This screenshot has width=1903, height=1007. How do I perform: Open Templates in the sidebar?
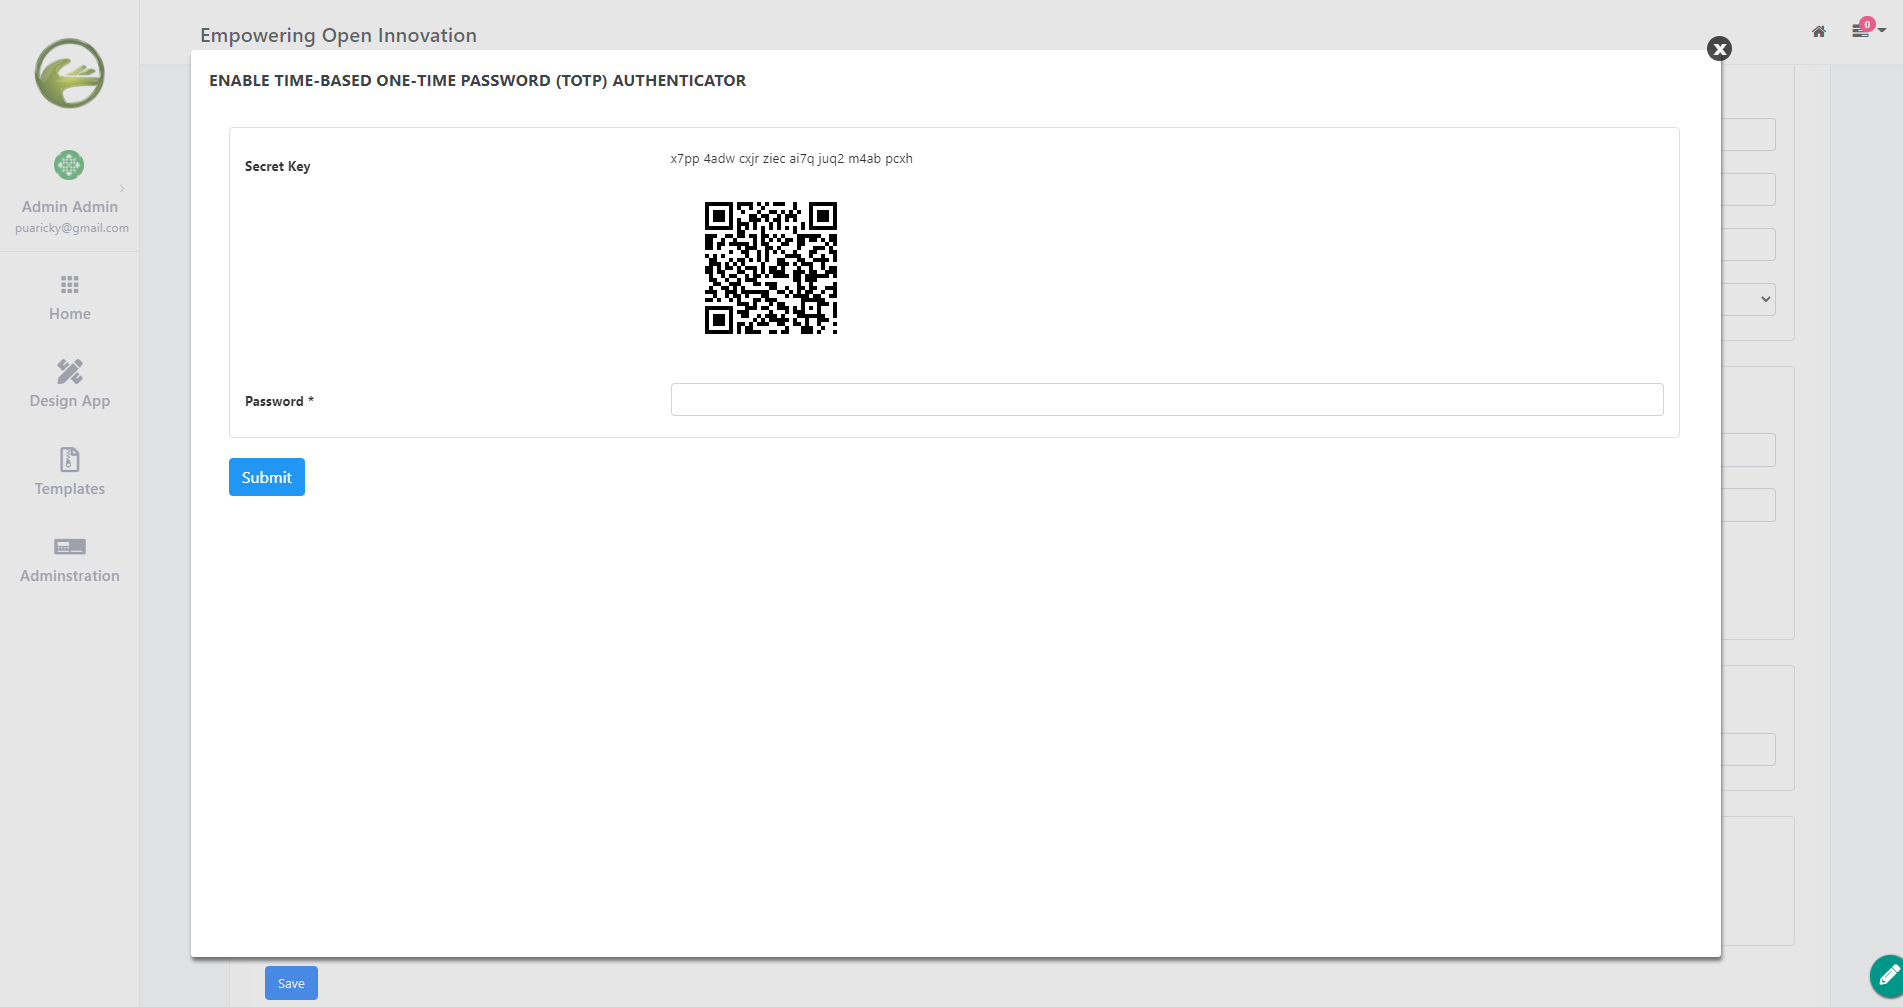click(x=70, y=472)
